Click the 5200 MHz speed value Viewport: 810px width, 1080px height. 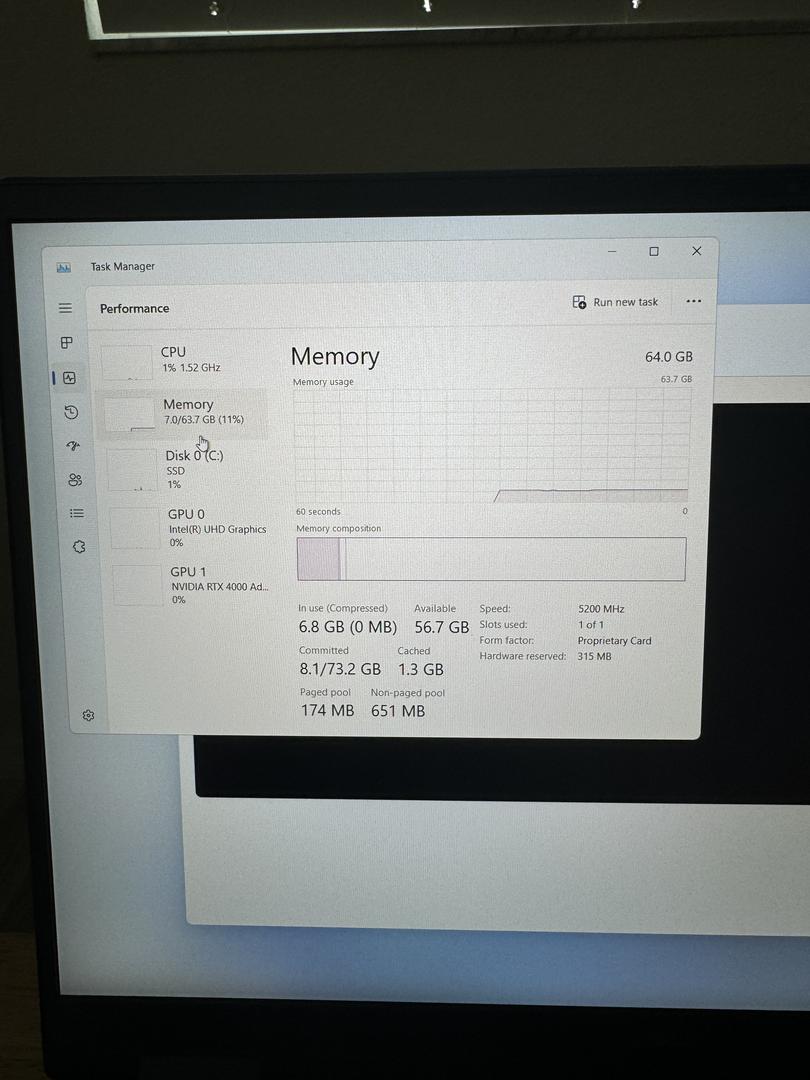[601, 609]
